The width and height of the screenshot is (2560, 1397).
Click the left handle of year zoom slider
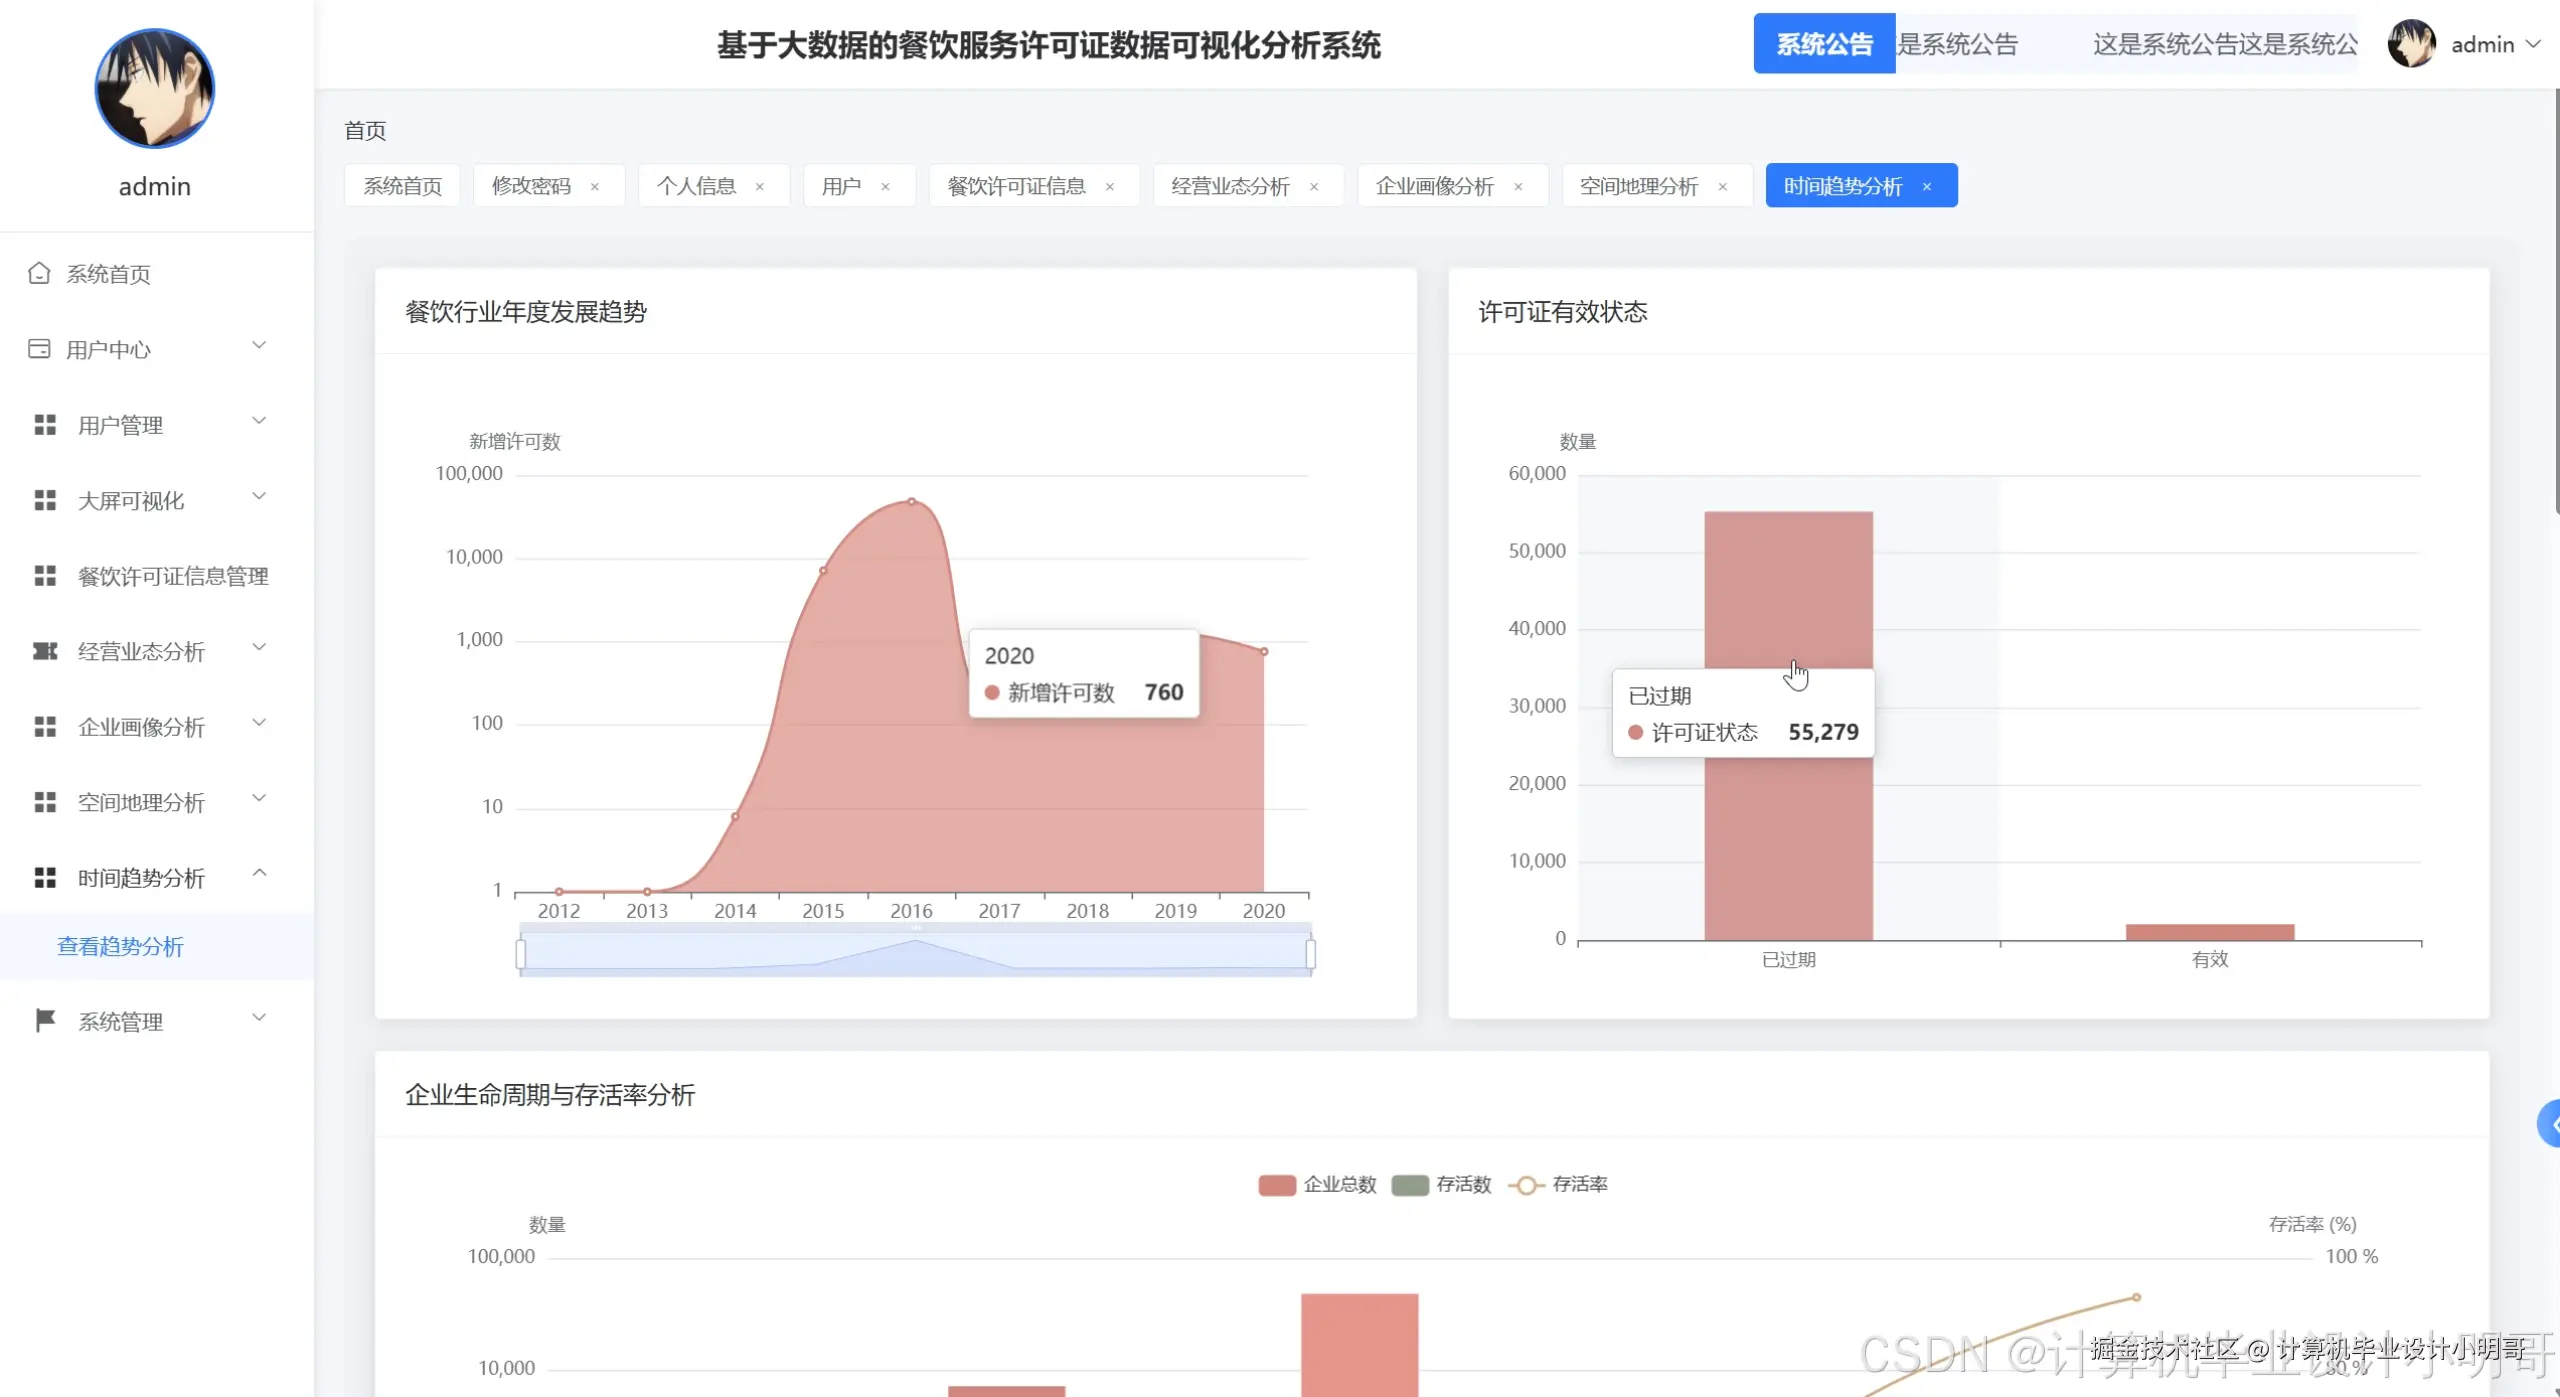(521, 954)
